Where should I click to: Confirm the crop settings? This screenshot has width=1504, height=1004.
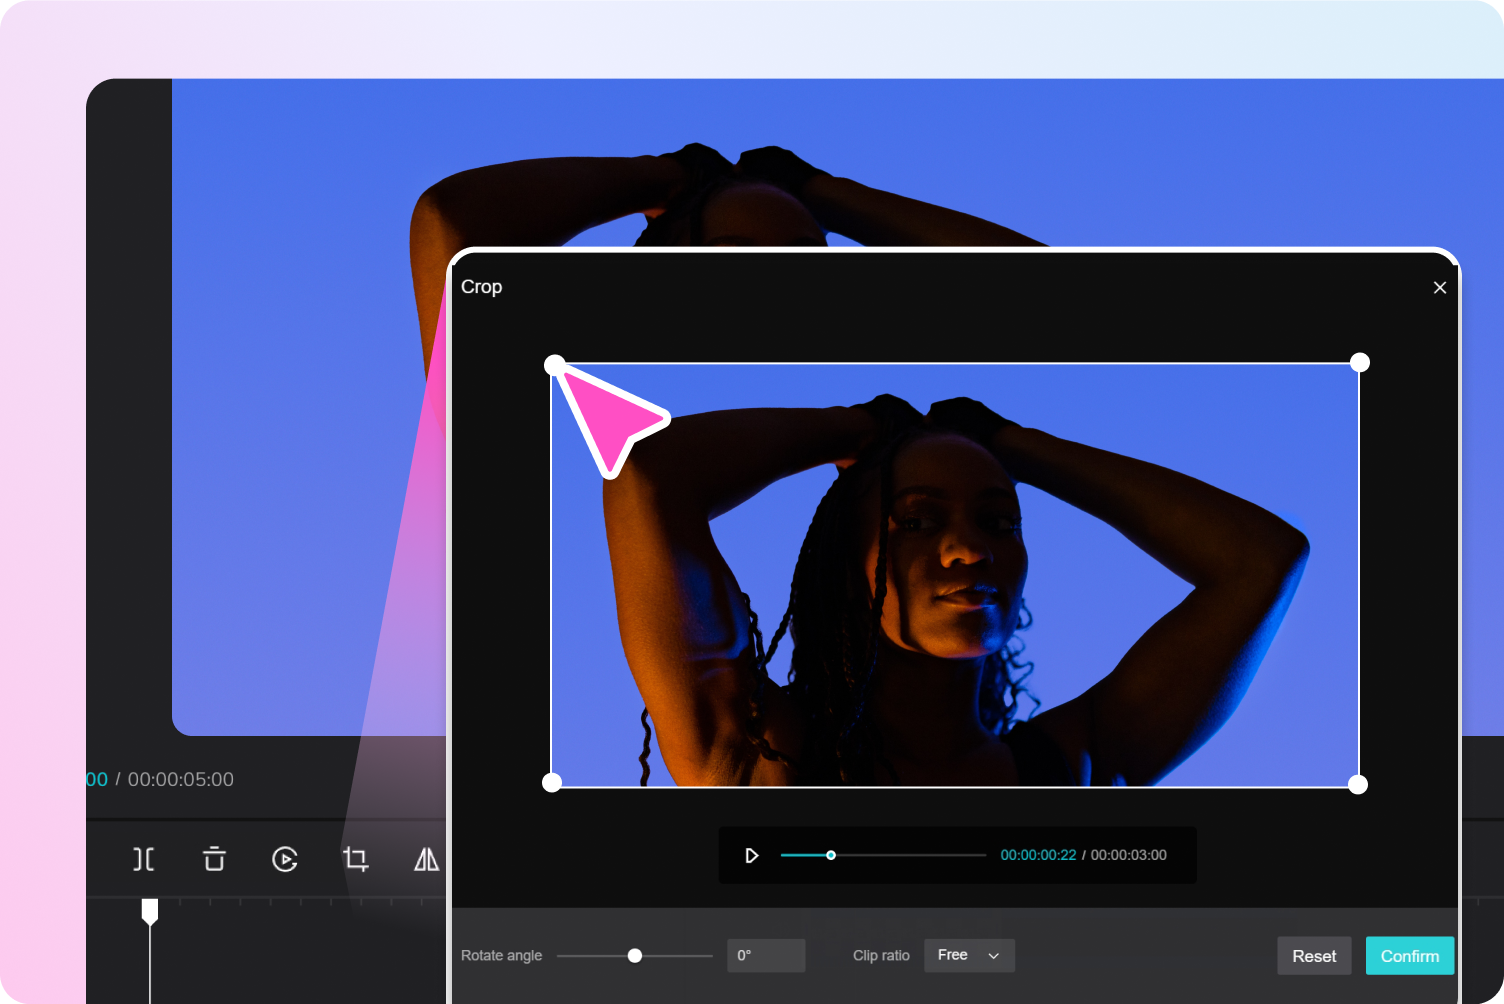[1410, 956]
